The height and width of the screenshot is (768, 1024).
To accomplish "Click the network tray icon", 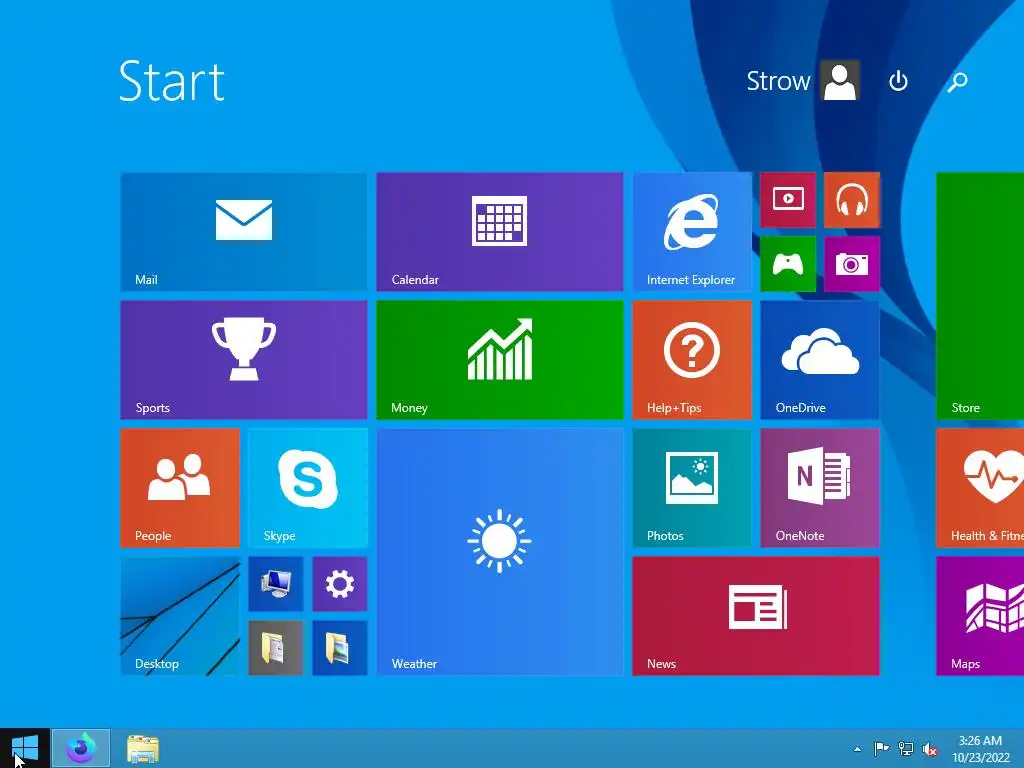I will (906, 748).
